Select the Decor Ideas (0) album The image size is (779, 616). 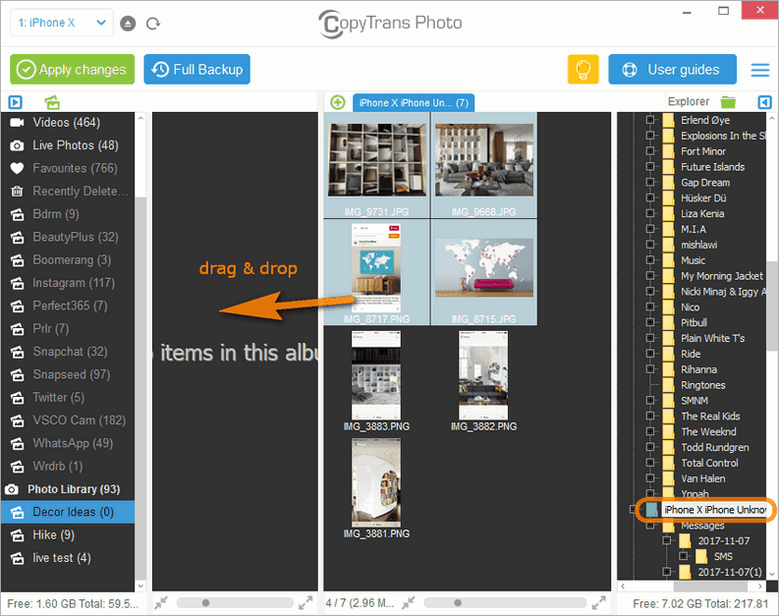[68, 512]
